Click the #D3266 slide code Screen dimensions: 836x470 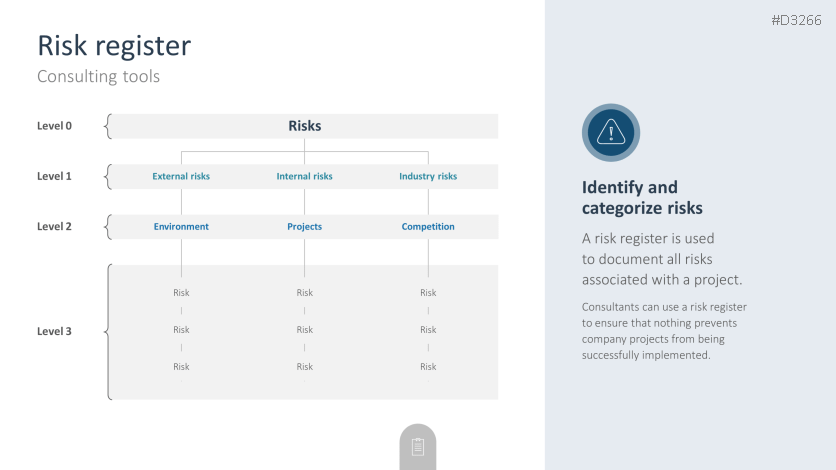point(796,20)
